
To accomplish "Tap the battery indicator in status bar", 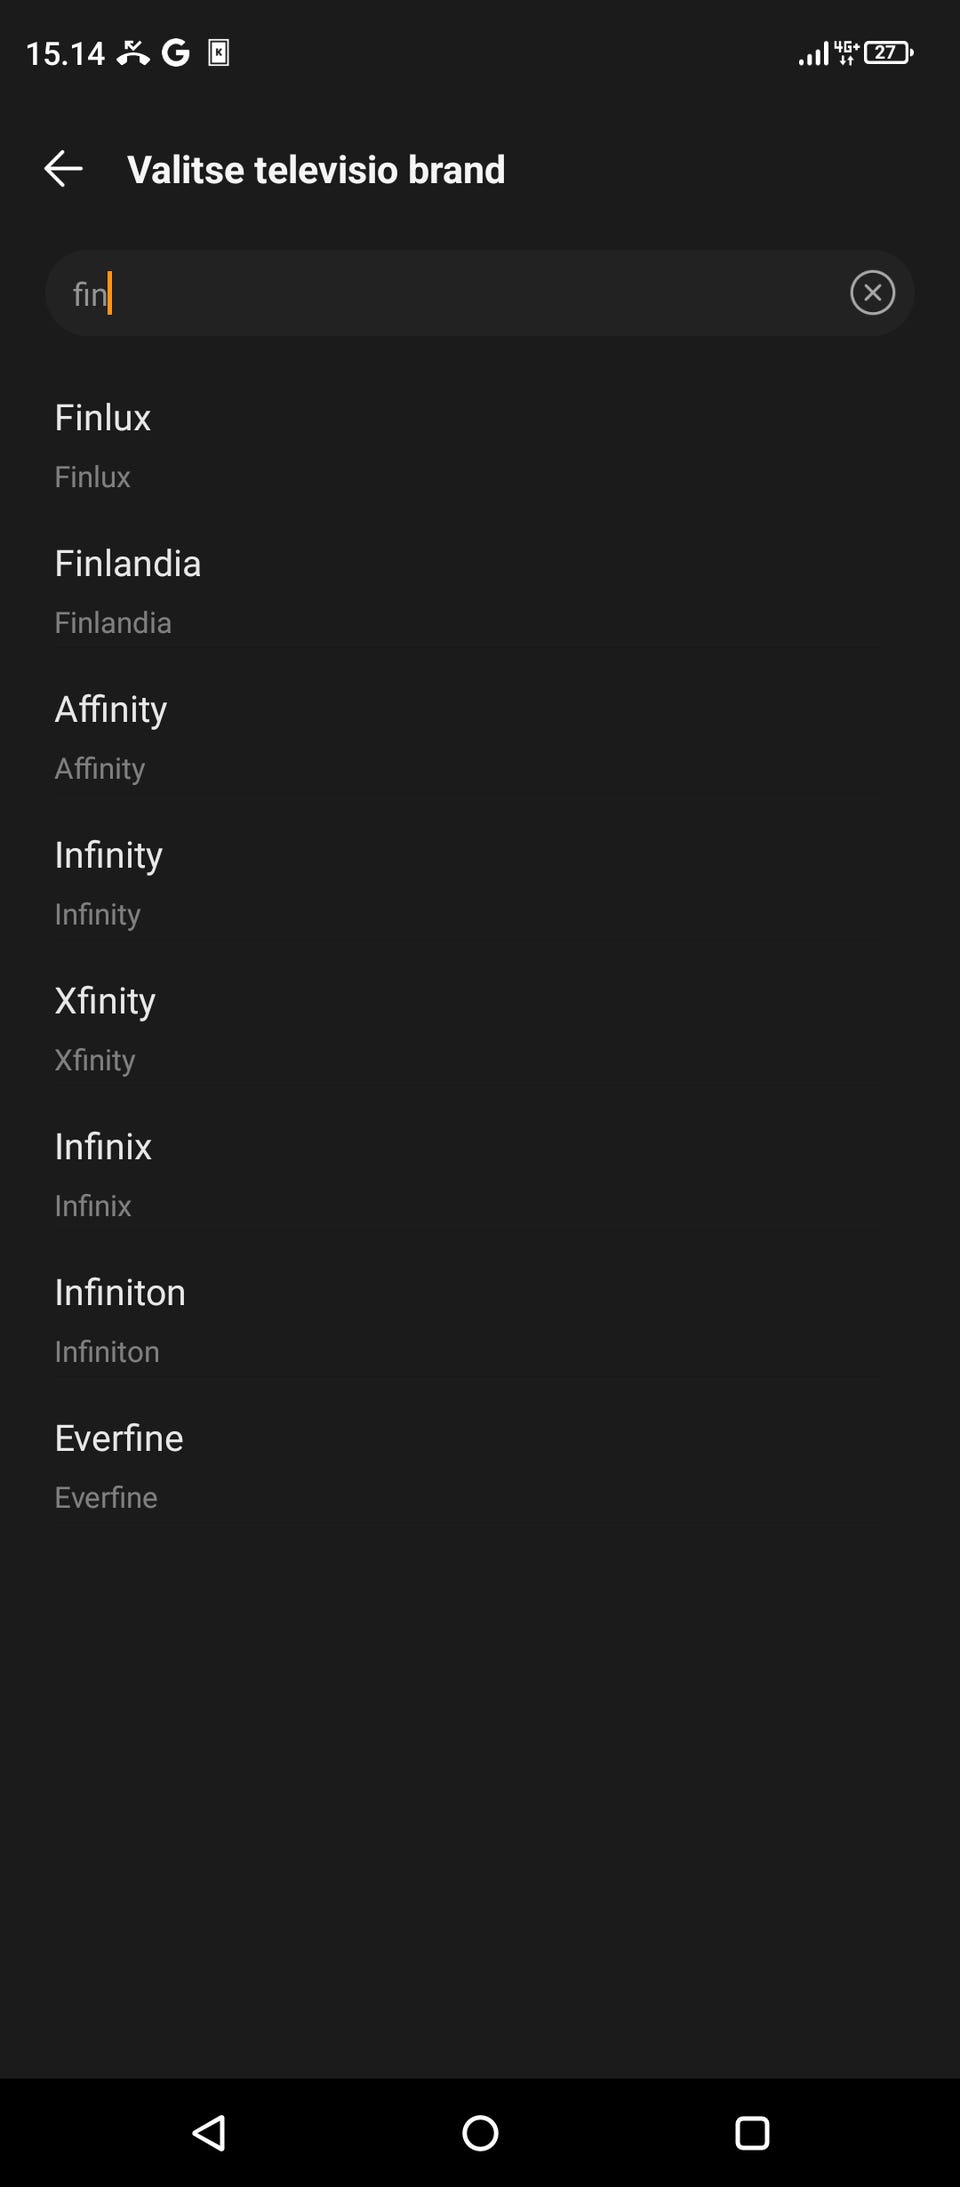I will pyautogui.click(x=888, y=52).
